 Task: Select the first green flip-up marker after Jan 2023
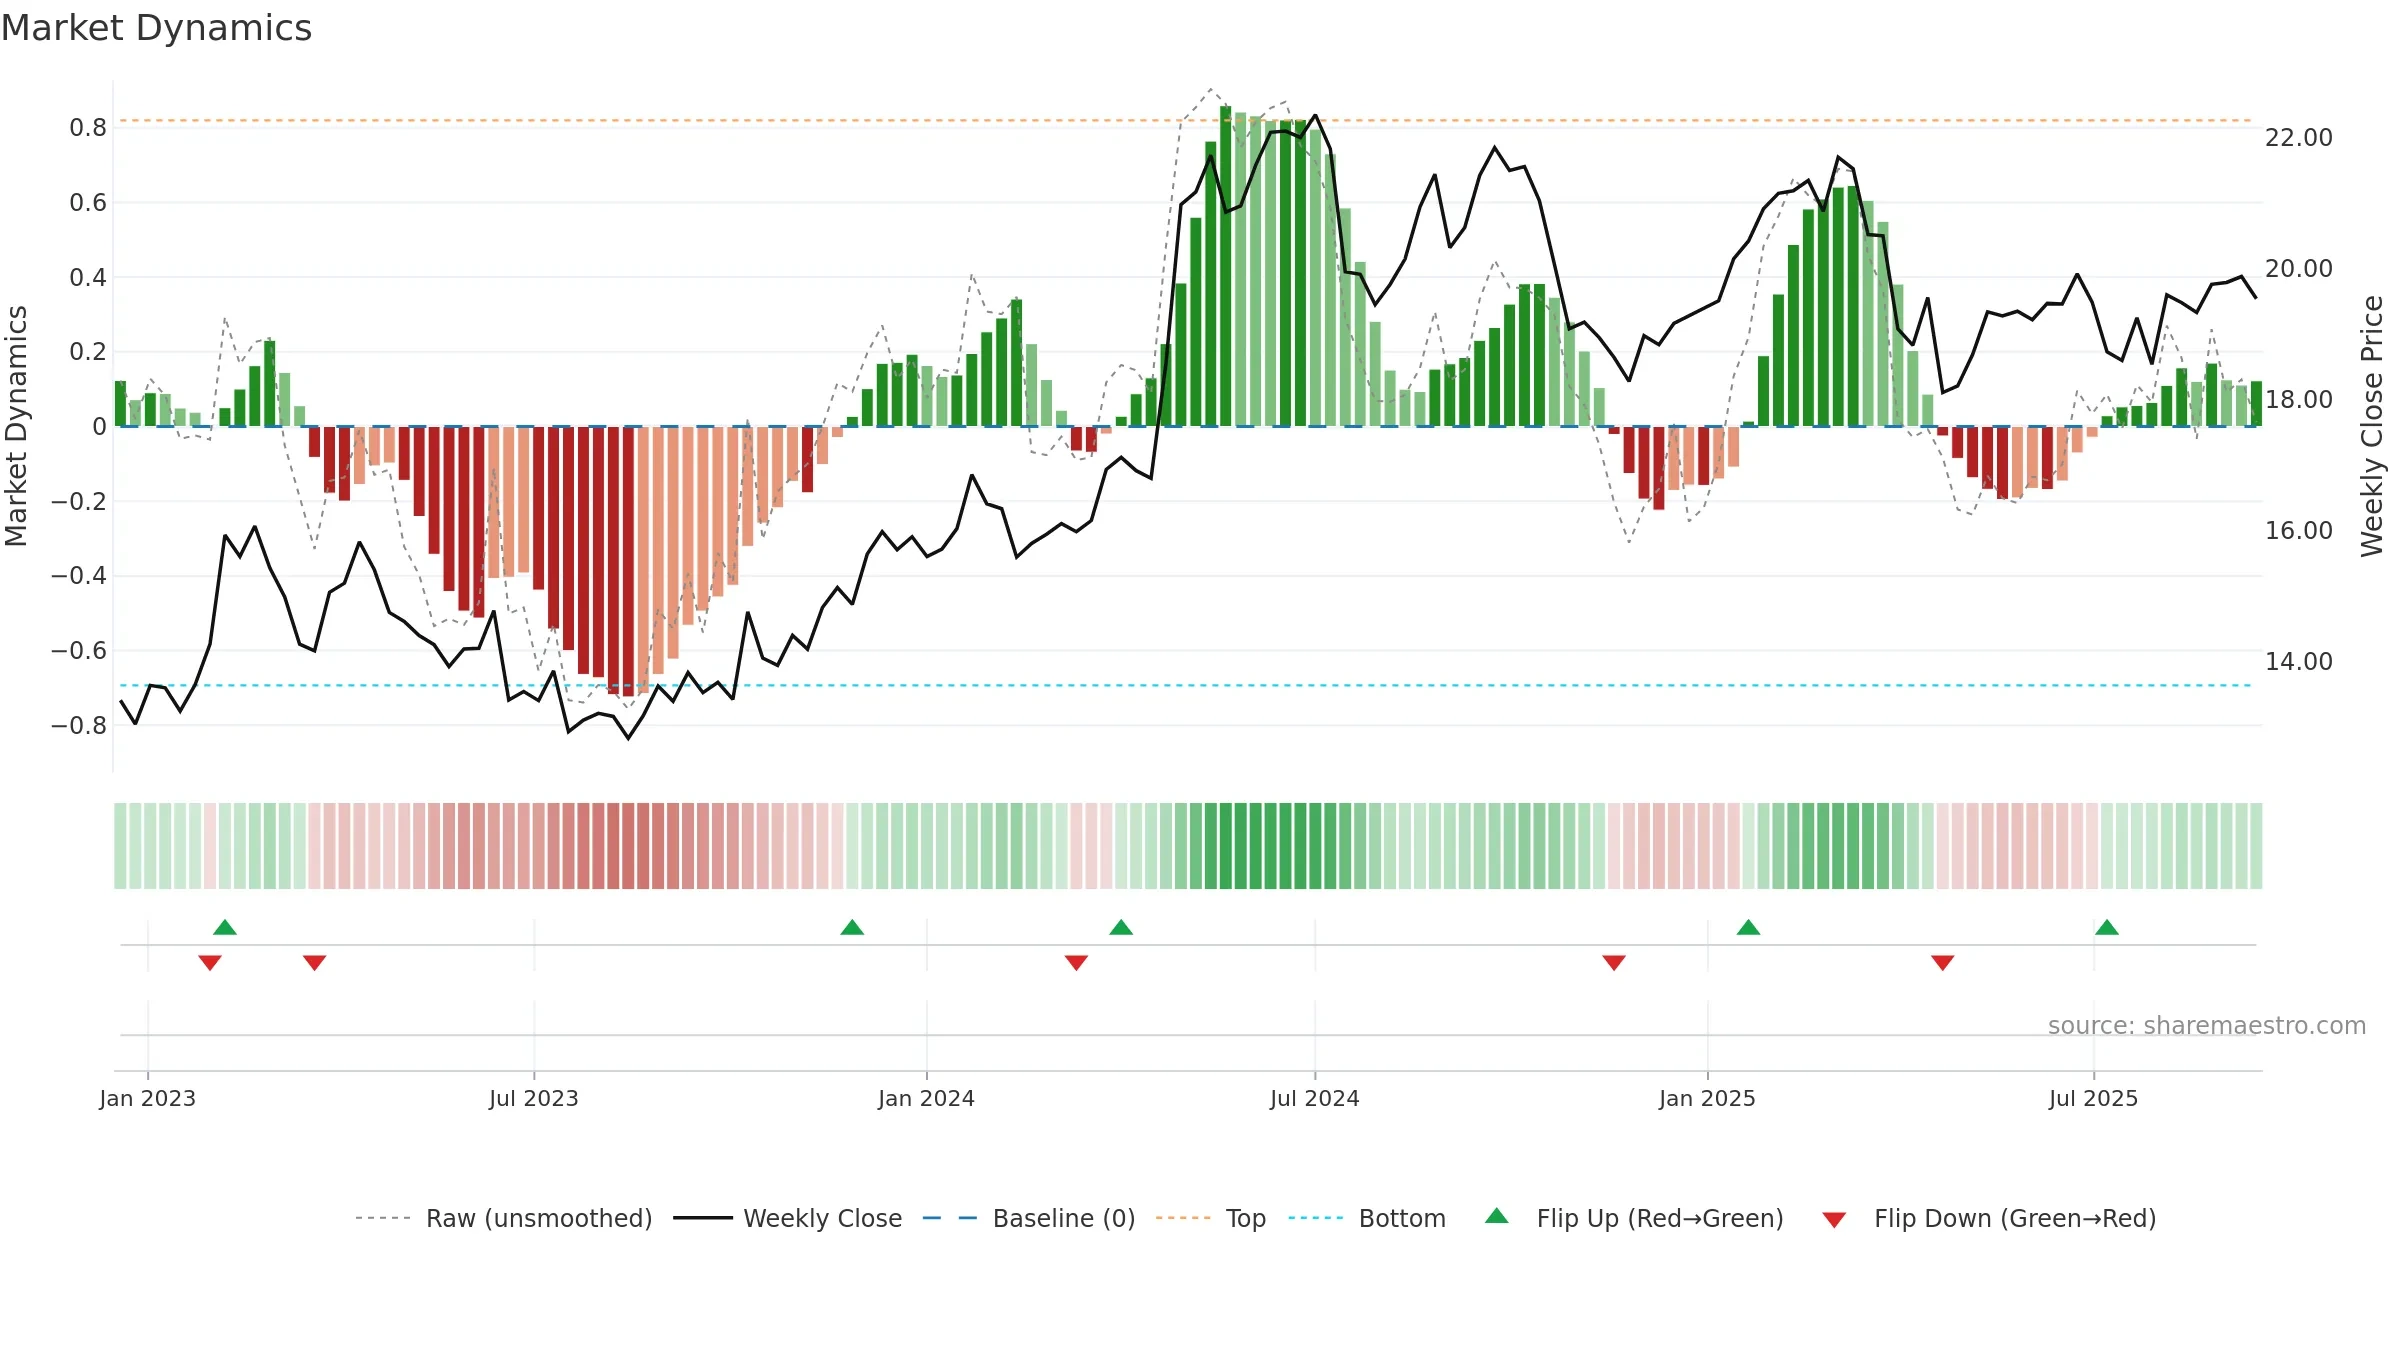coord(225,927)
